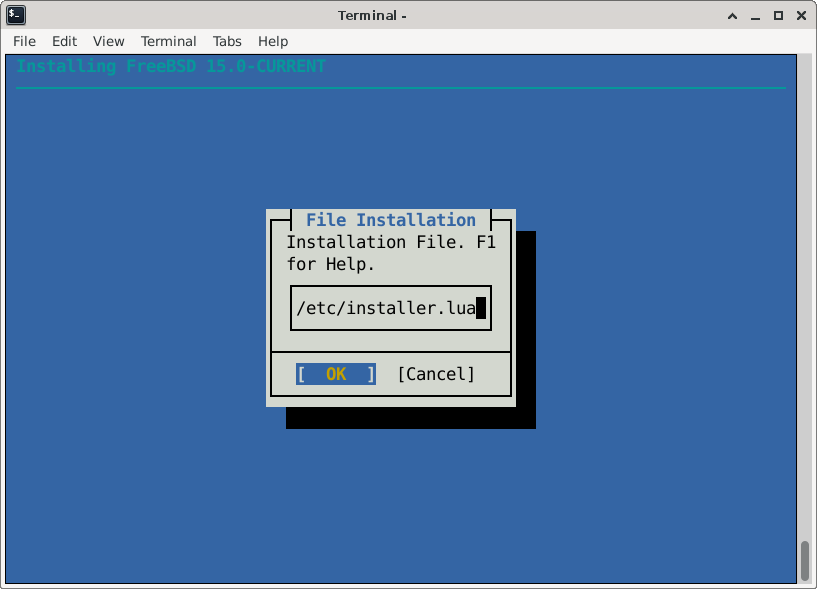Close the Terminal window
The width and height of the screenshot is (817, 589).
(x=799, y=15)
